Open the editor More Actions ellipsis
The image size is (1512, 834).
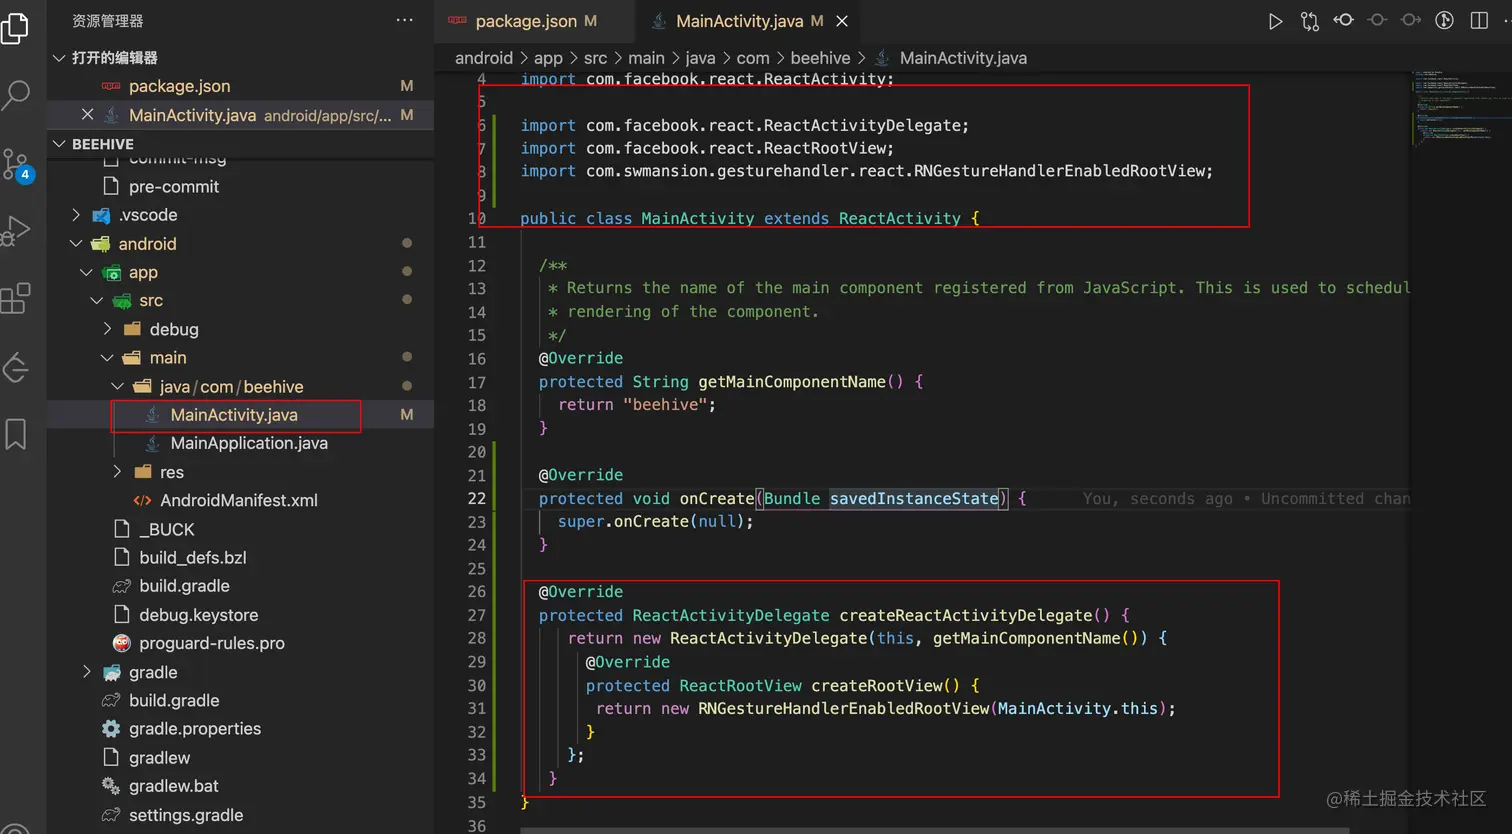pos(1508,20)
